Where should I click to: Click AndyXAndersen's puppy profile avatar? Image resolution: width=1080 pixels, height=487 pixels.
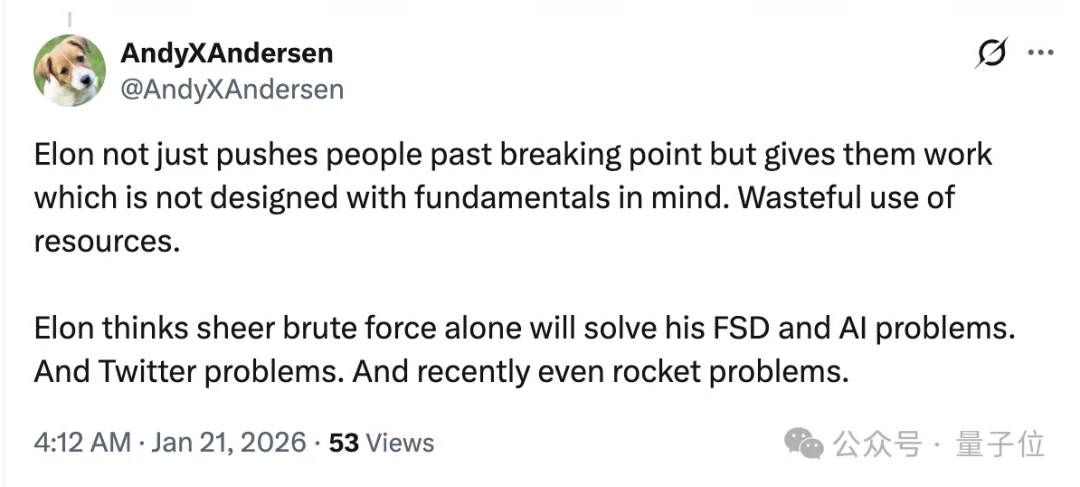(70, 70)
